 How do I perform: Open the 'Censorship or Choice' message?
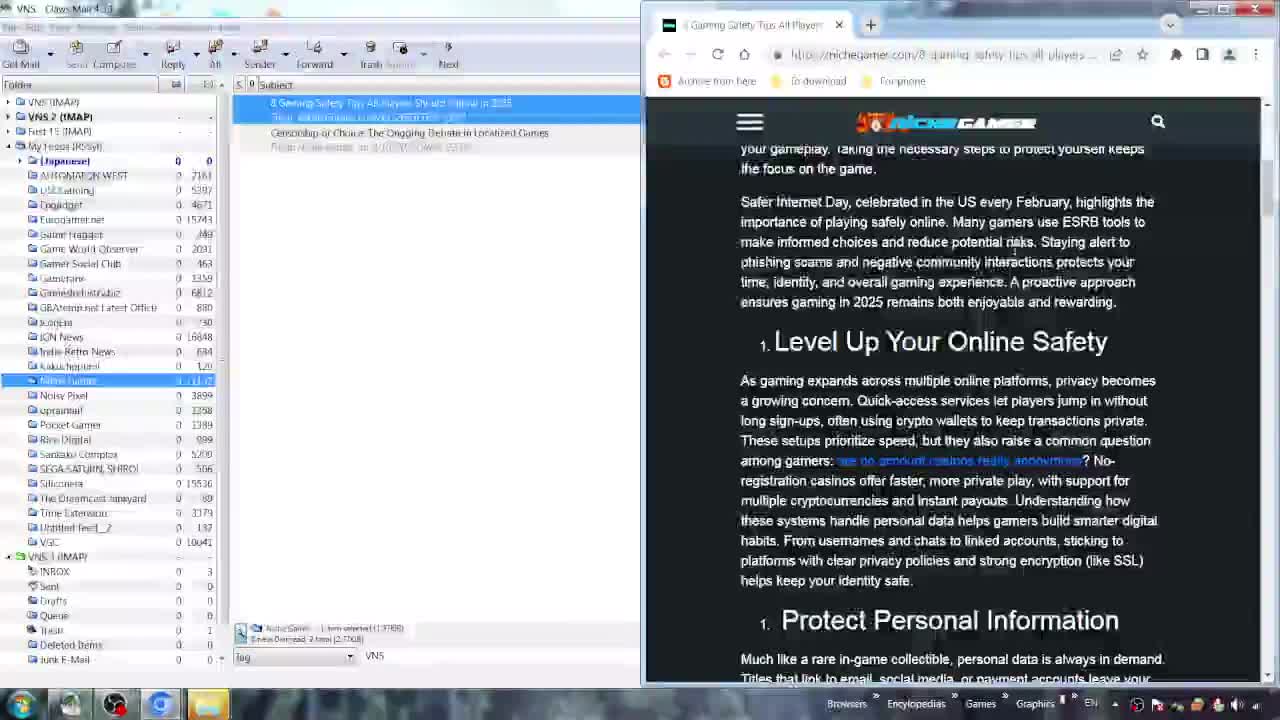pyautogui.click(x=409, y=133)
